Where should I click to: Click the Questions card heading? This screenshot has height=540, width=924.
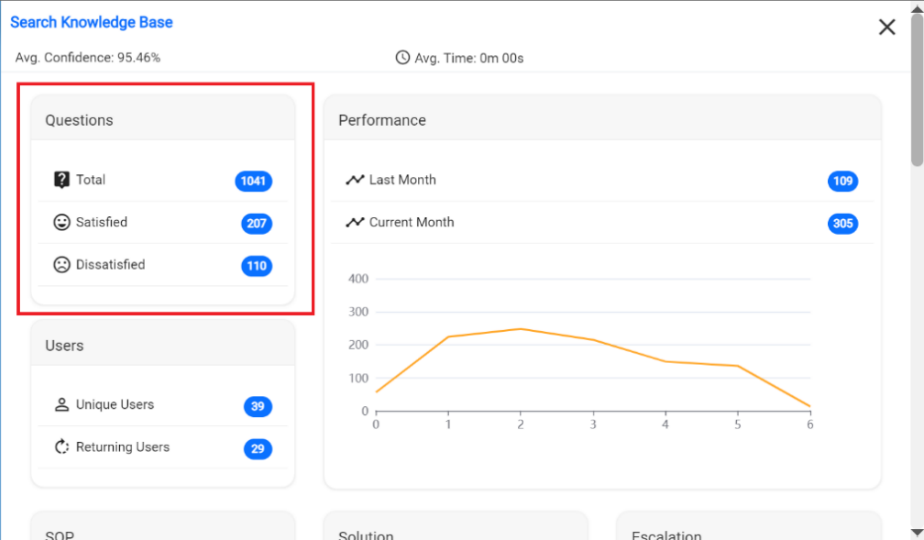79,120
